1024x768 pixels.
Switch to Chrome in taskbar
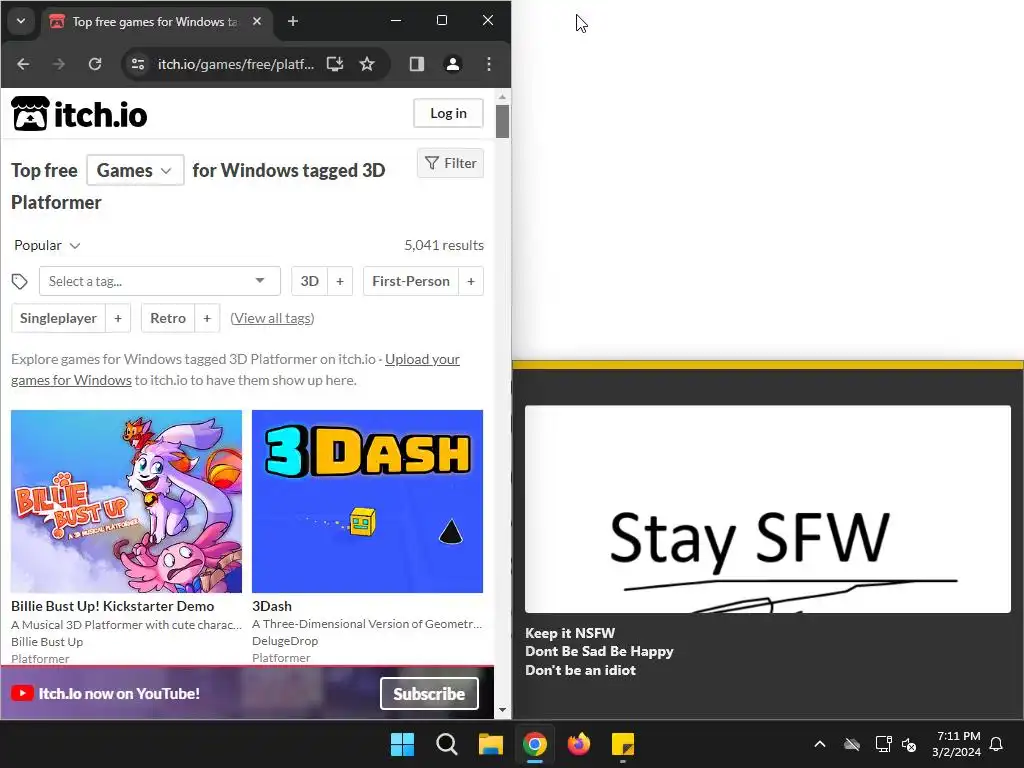[535, 744]
